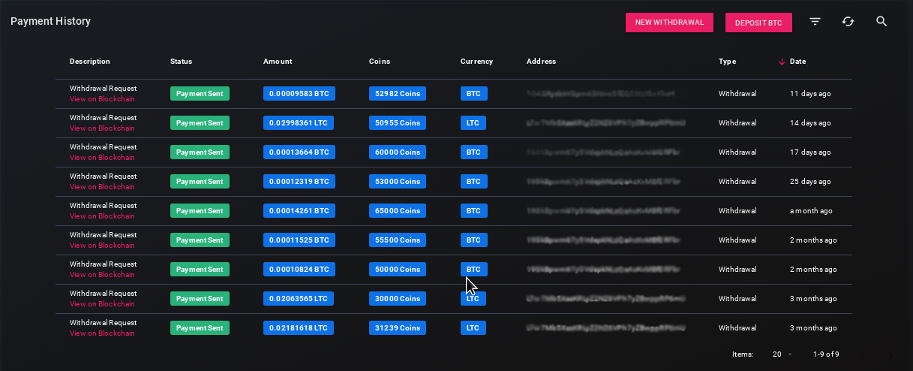Click Payment Sent status in the 65000 Coins row
913x371 pixels.
pyautogui.click(x=200, y=211)
